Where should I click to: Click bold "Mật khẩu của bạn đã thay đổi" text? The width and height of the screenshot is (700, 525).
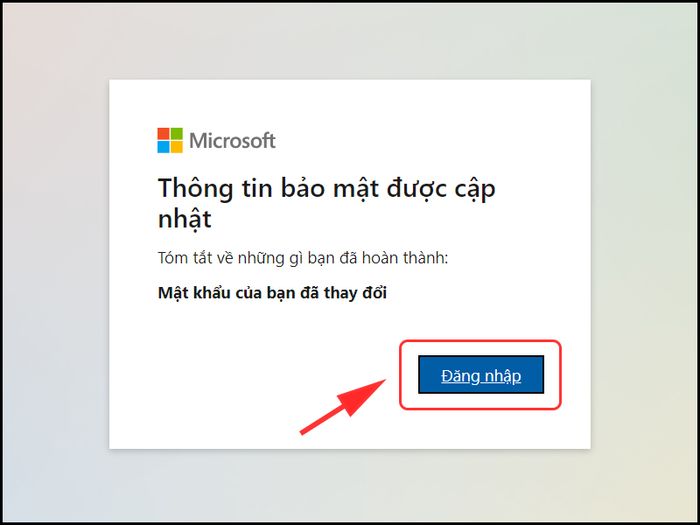[x=272, y=293]
